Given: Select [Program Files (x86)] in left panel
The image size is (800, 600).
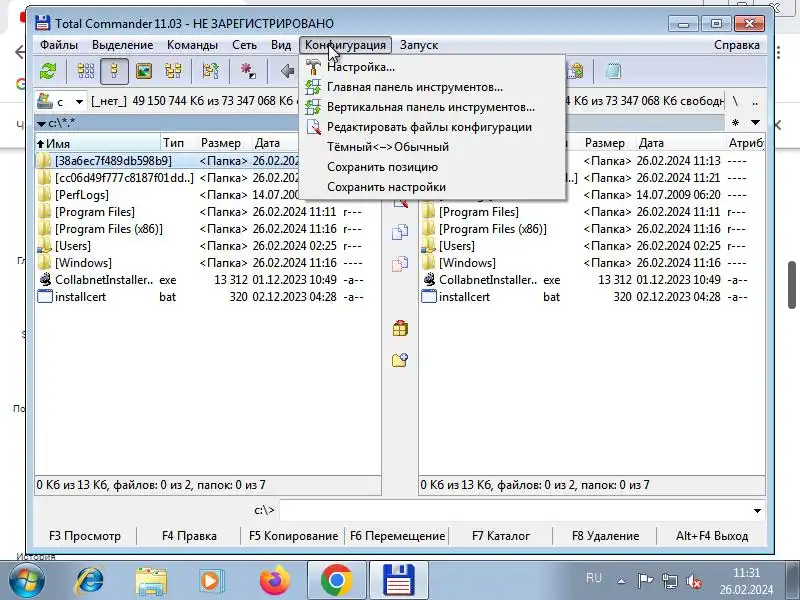Looking at the screenshot, I should pyautogui.click(x=208, y=229).
